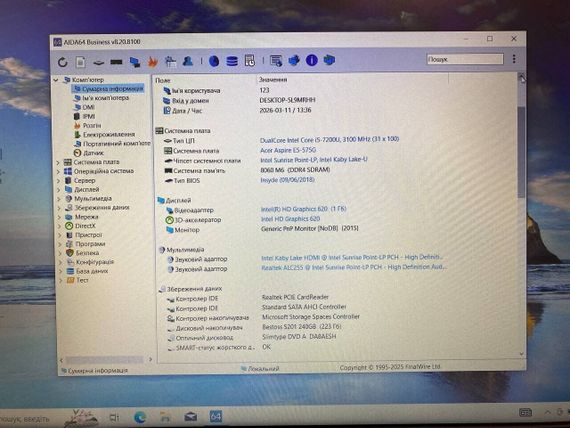The height and width of the screenshot is (428, 570).
Task: Open the Report document icon in toolbar
Action: [81, 62]
